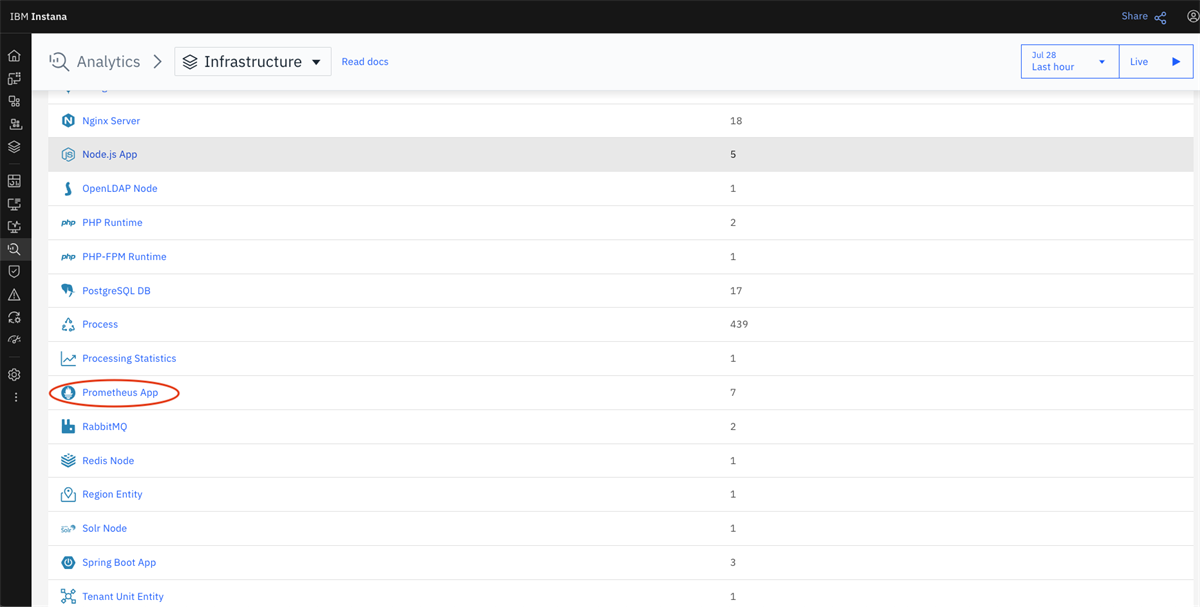Open the RabbitMQ link

tap(105, 427)
